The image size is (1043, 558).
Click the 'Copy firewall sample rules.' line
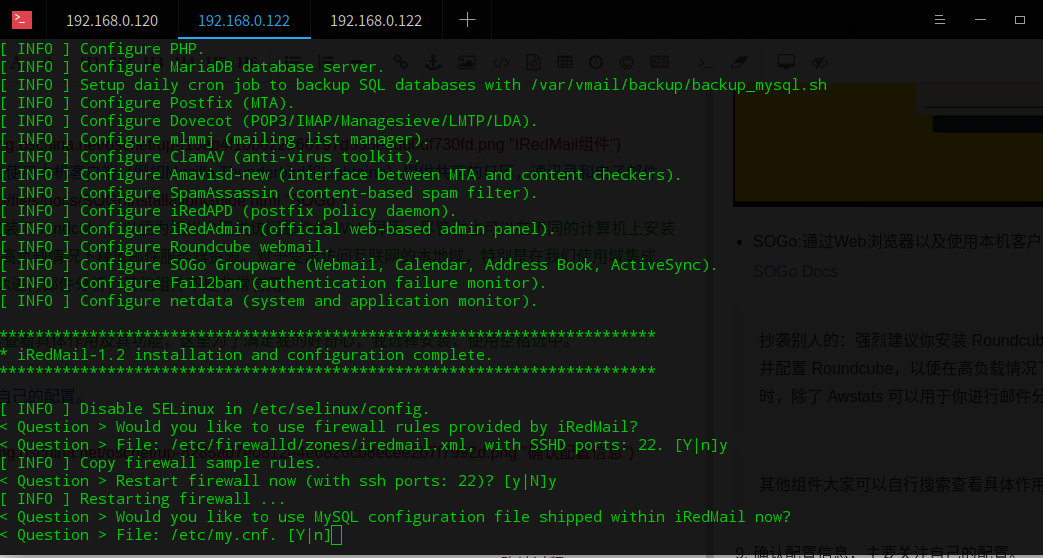[x=161, y=462]
